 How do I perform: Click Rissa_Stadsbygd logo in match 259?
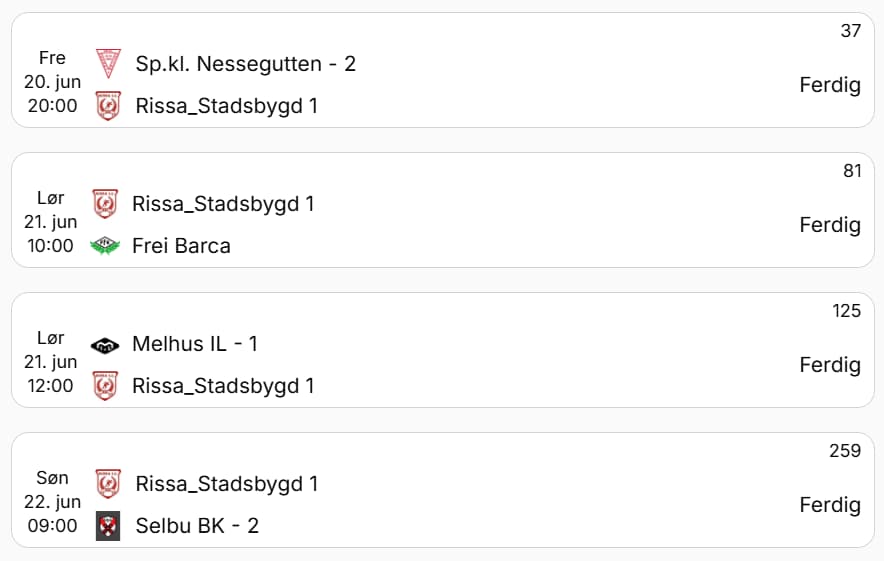pos(107,484)
